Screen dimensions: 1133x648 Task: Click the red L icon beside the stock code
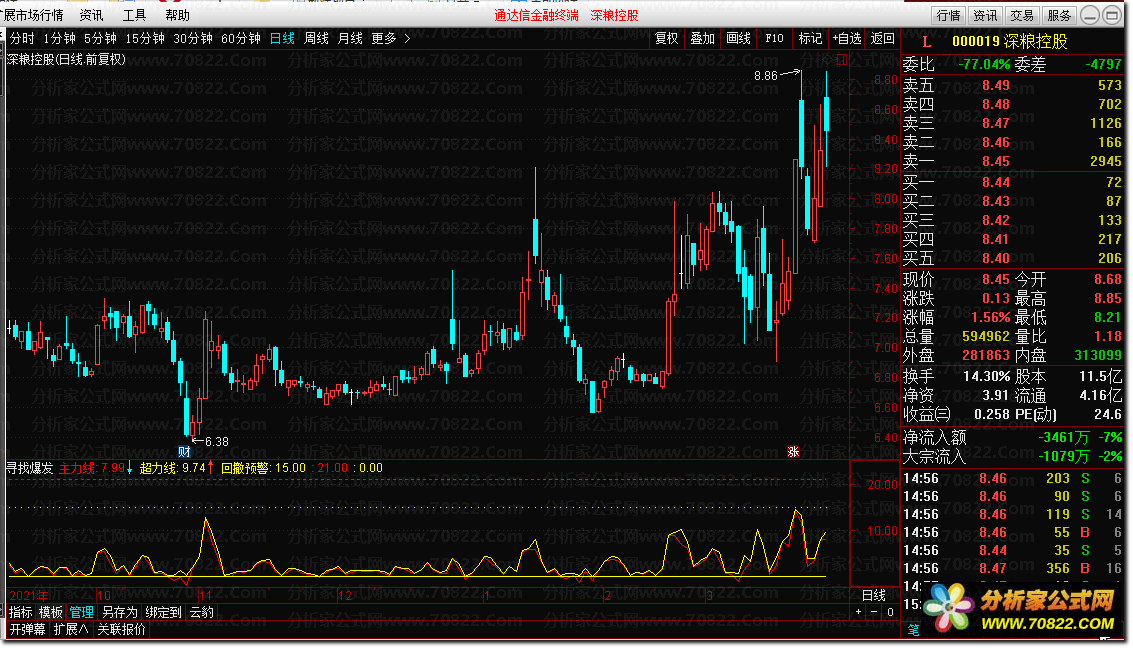click(926, 42)
